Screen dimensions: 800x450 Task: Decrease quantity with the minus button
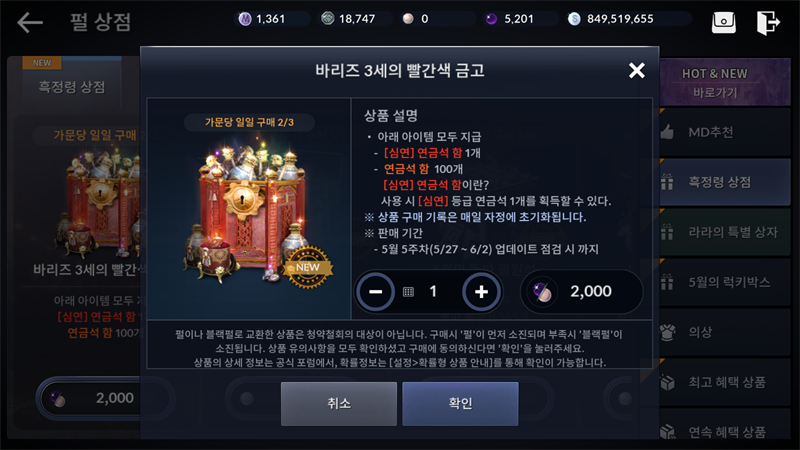(x=376, y=292)
